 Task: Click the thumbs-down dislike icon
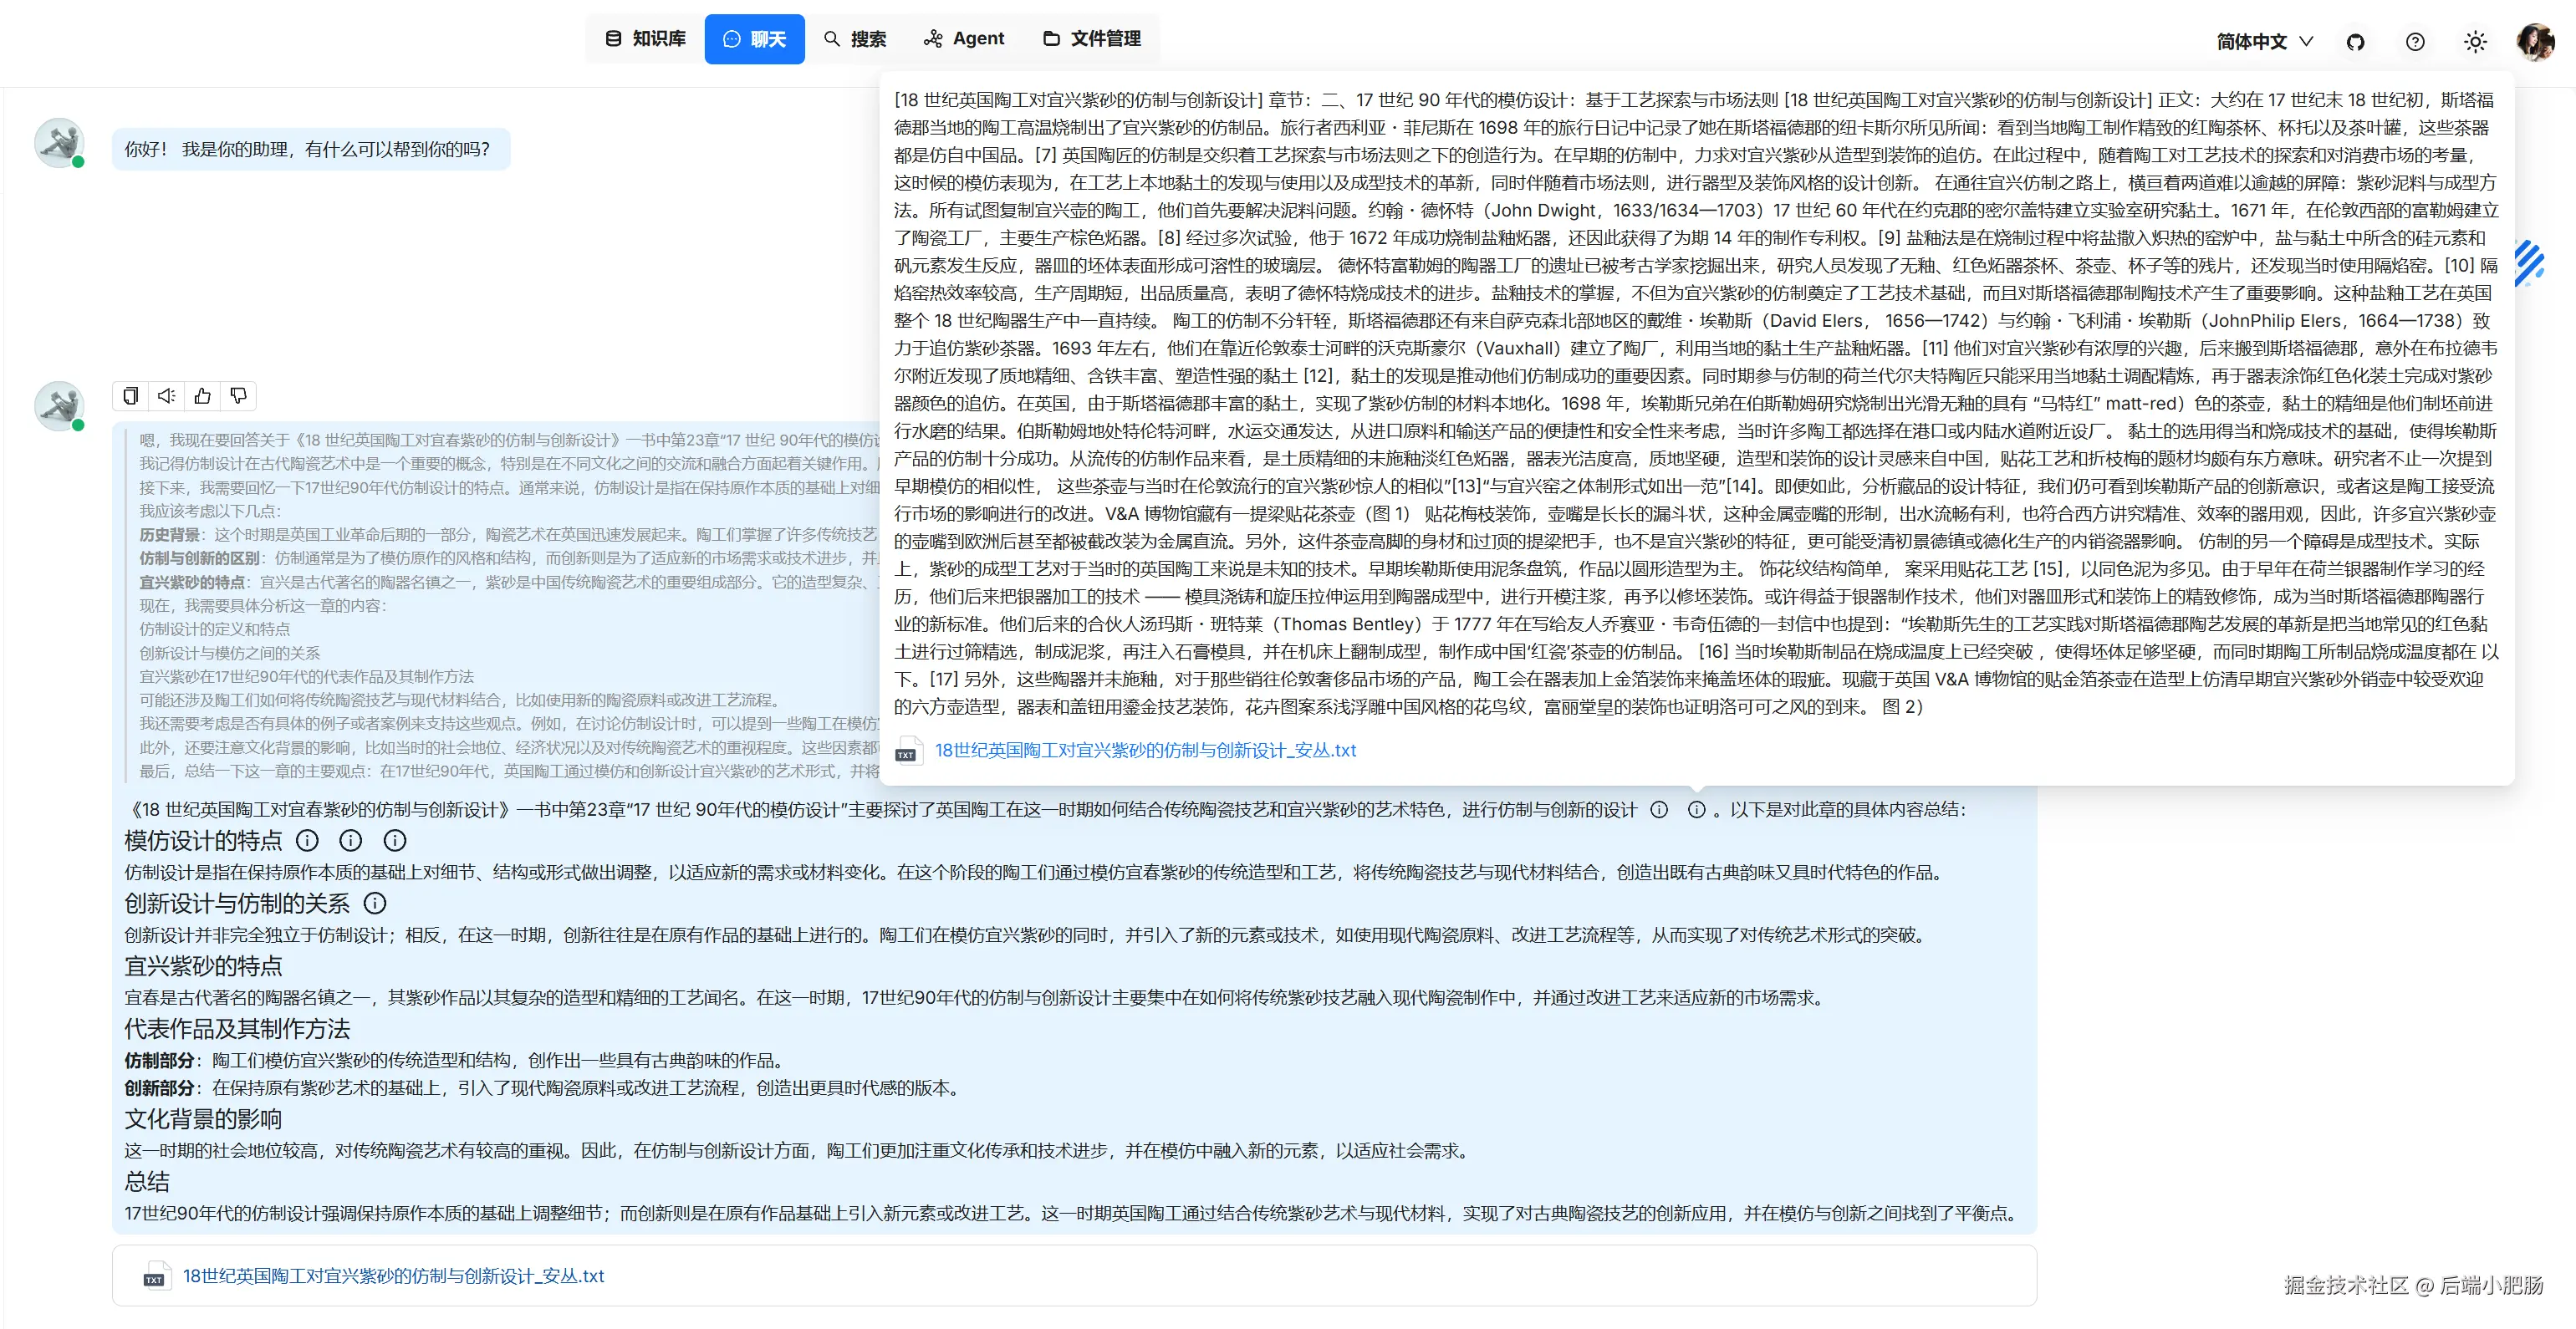pyautogui.click(x=239, y=396)
